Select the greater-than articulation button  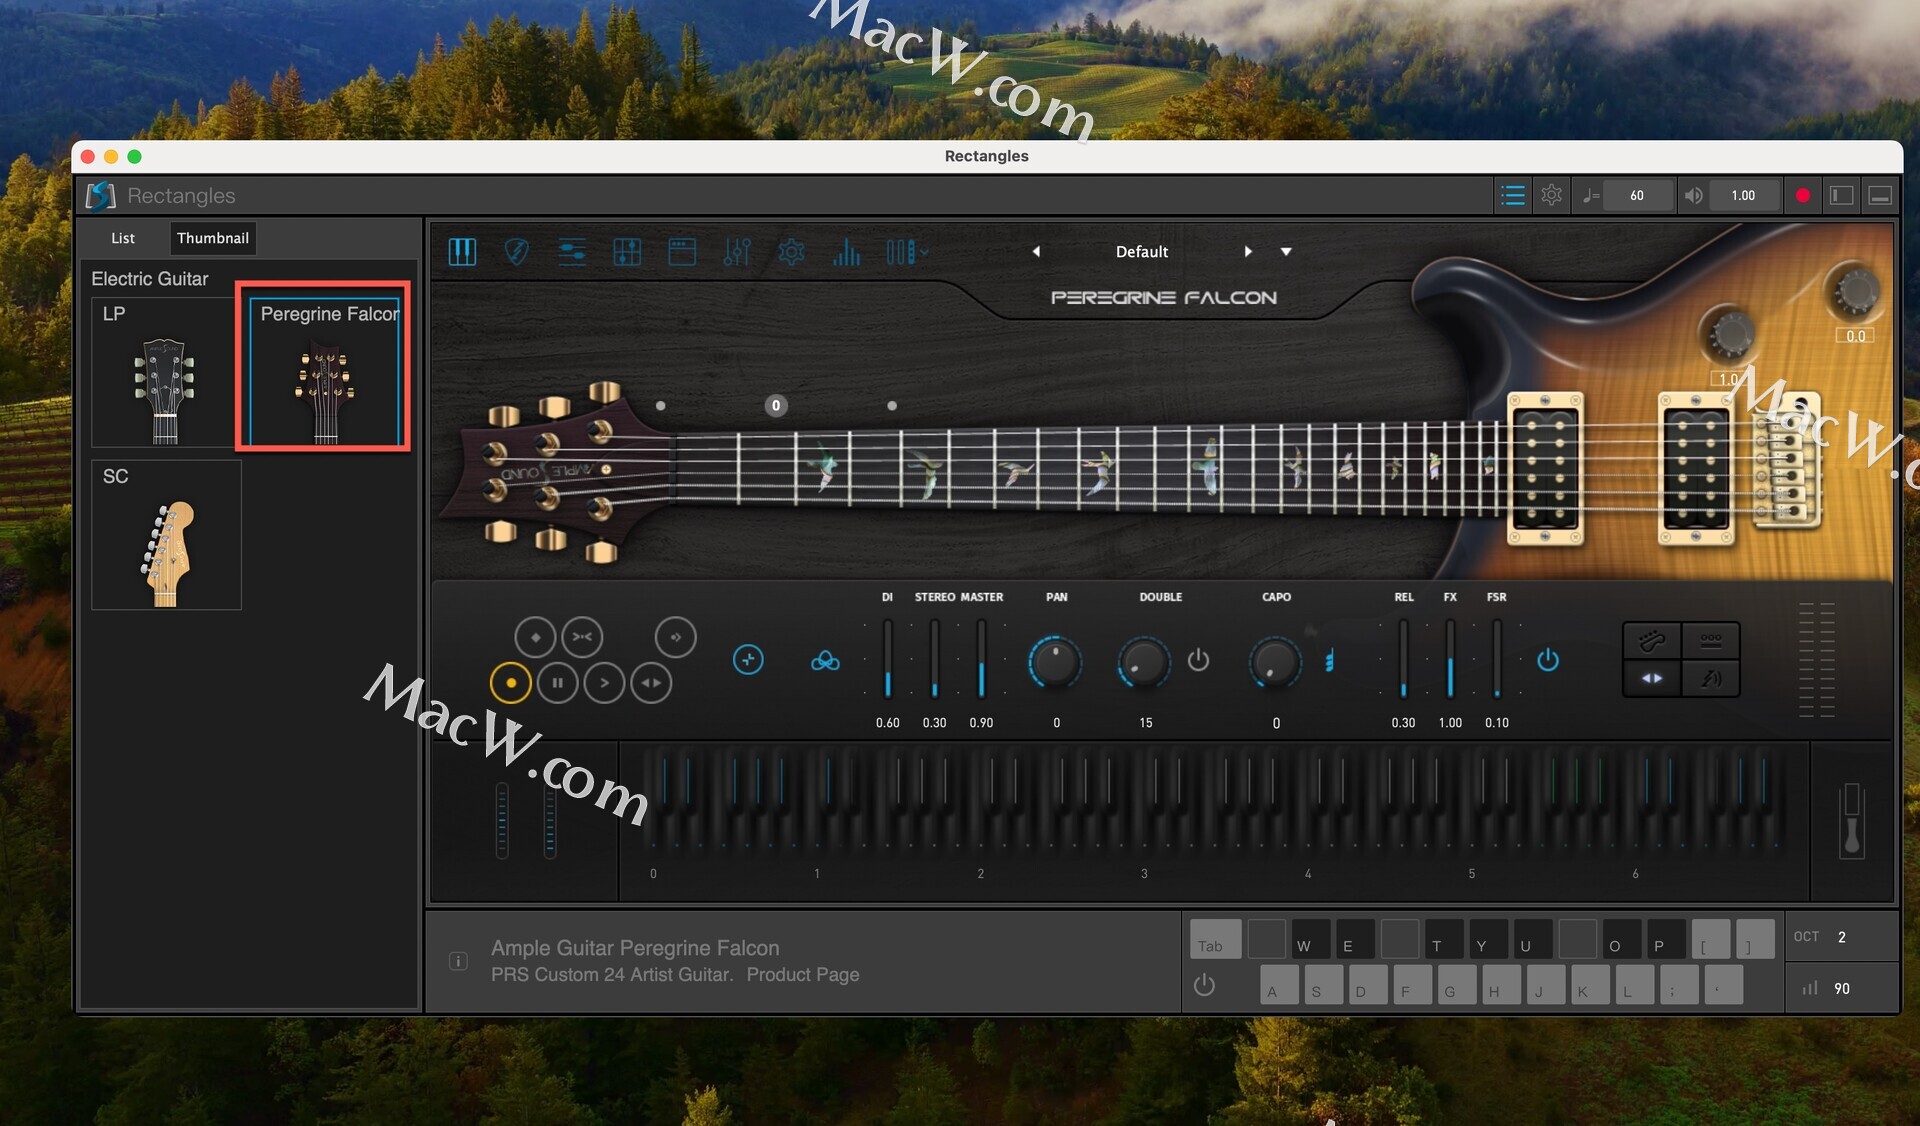click(604, 683)
